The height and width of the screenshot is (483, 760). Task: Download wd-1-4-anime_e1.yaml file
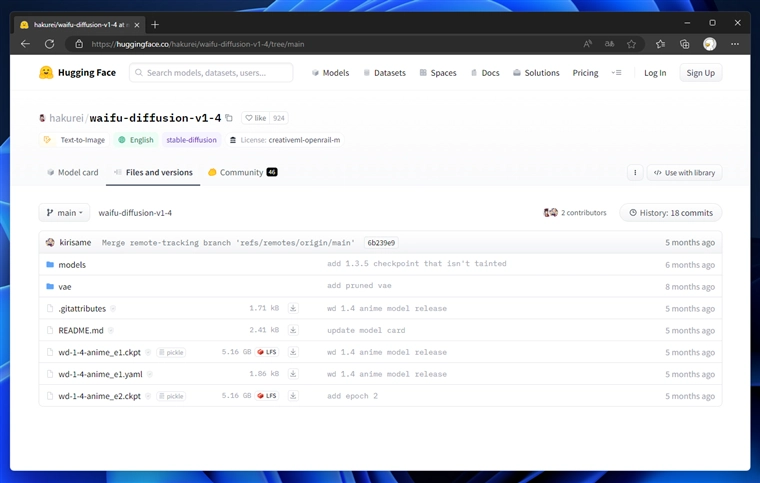(x=293, y=374)
